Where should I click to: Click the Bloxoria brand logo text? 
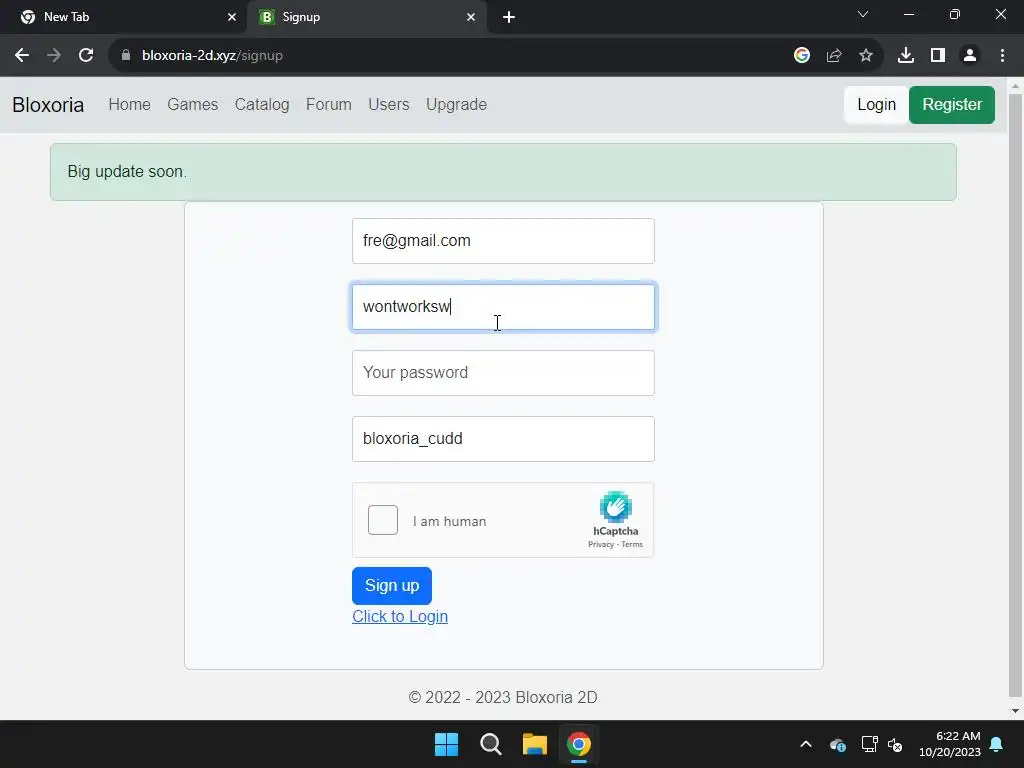(x=48, y=104)
